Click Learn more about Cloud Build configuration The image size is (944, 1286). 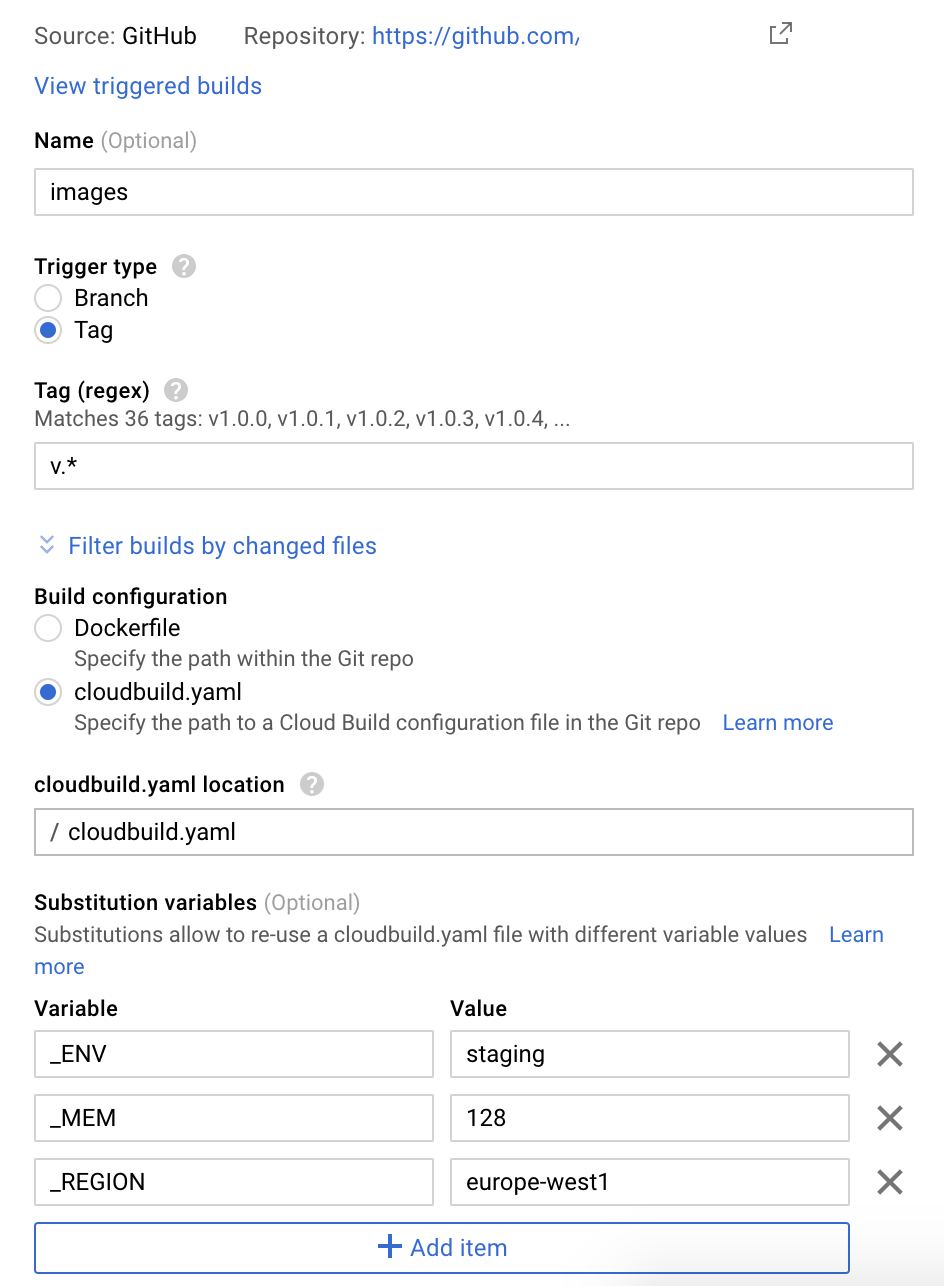[x=777, y=722]
